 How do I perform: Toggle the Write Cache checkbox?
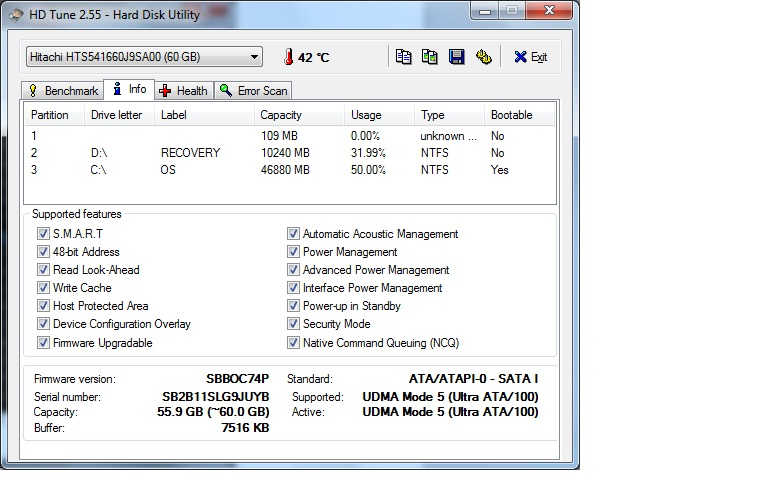click(x=43, y=288)
